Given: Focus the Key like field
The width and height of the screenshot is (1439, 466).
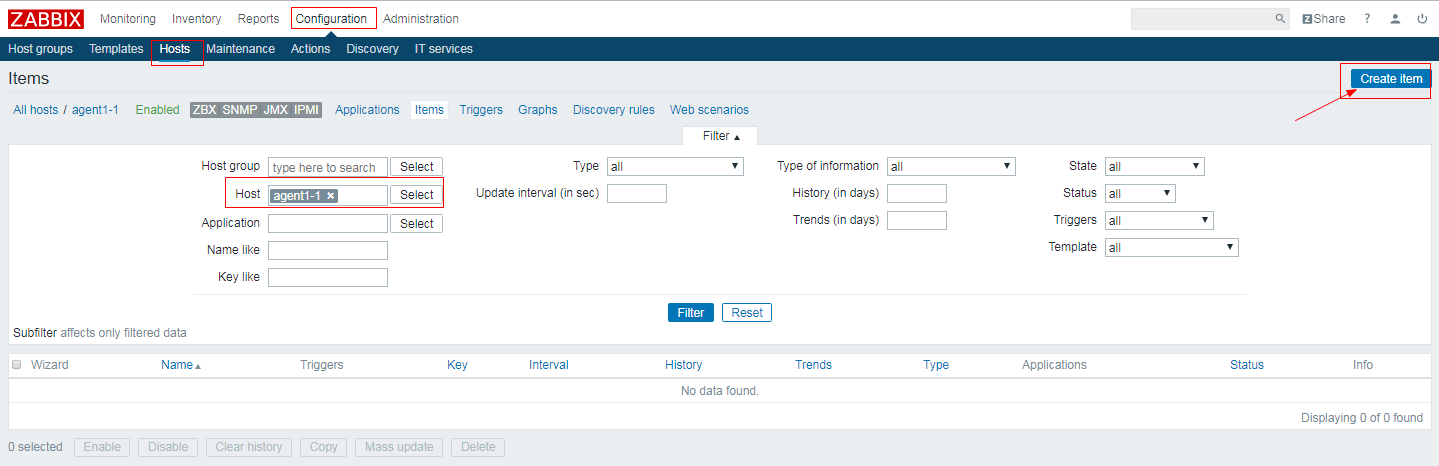Looking at the screenshot, I should [x=328, y=278].
